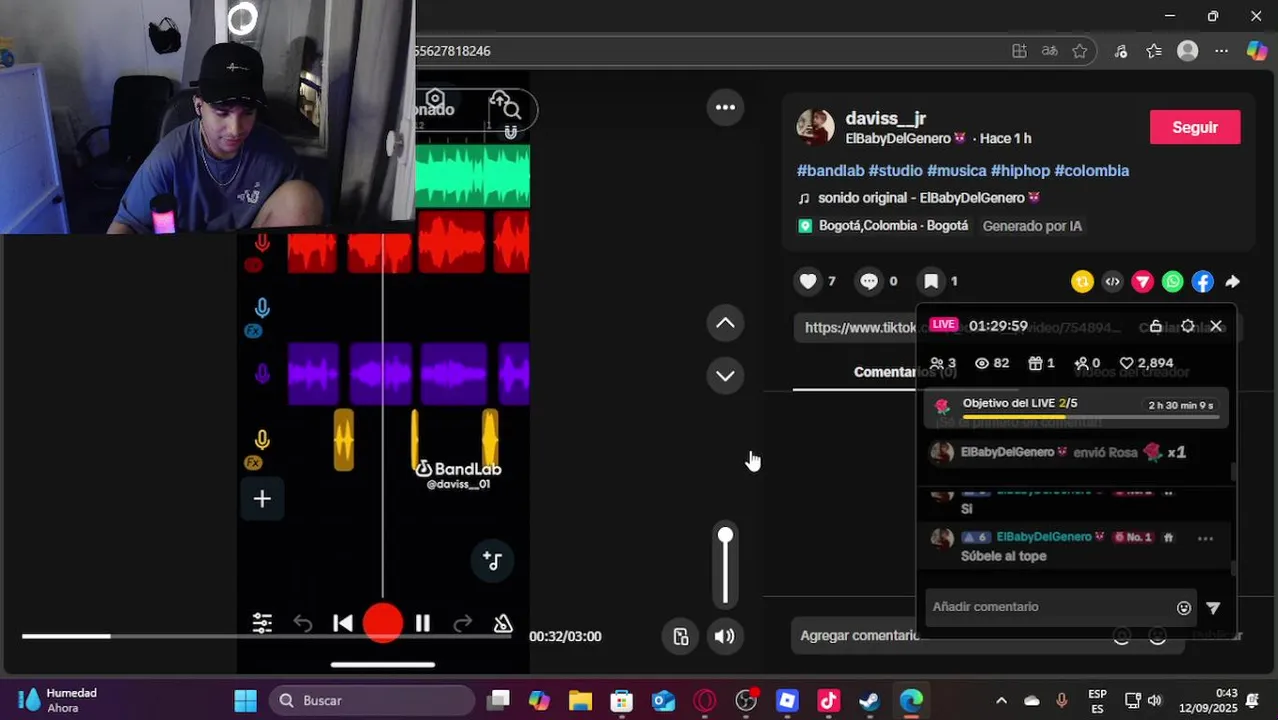Screen dimensions: 1278x720
Task: Click the BandLab redo arrow
Action: (x=462, y=624)
